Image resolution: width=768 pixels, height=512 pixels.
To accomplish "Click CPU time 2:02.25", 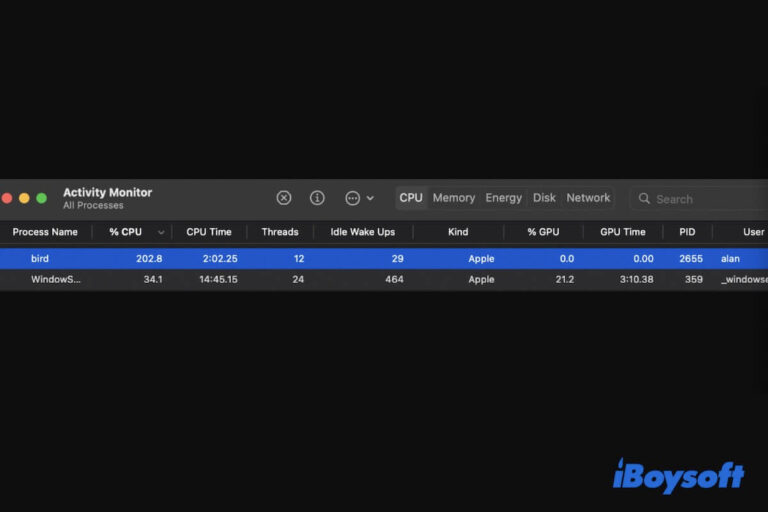I will [220, 258].
